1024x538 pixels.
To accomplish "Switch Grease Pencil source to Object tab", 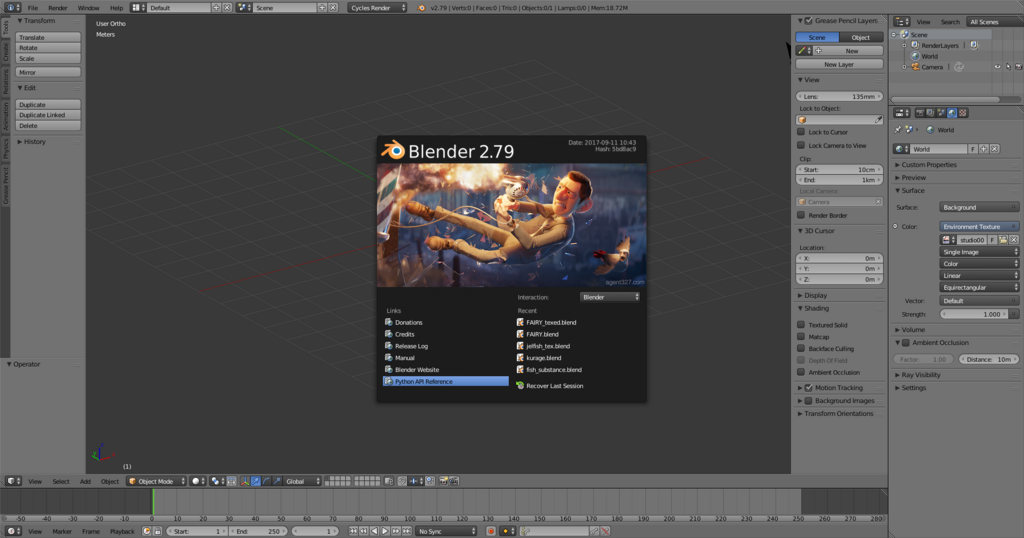I will (x=861, y=37).
